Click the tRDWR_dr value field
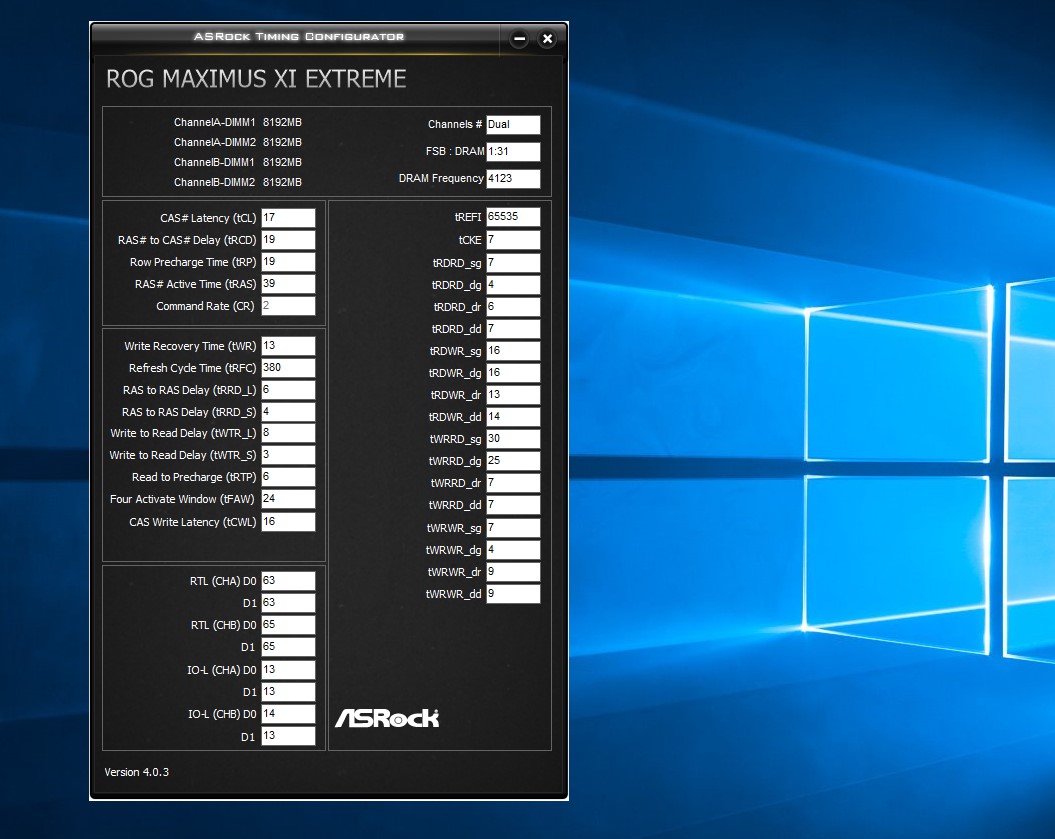 [x=513, y=394]
